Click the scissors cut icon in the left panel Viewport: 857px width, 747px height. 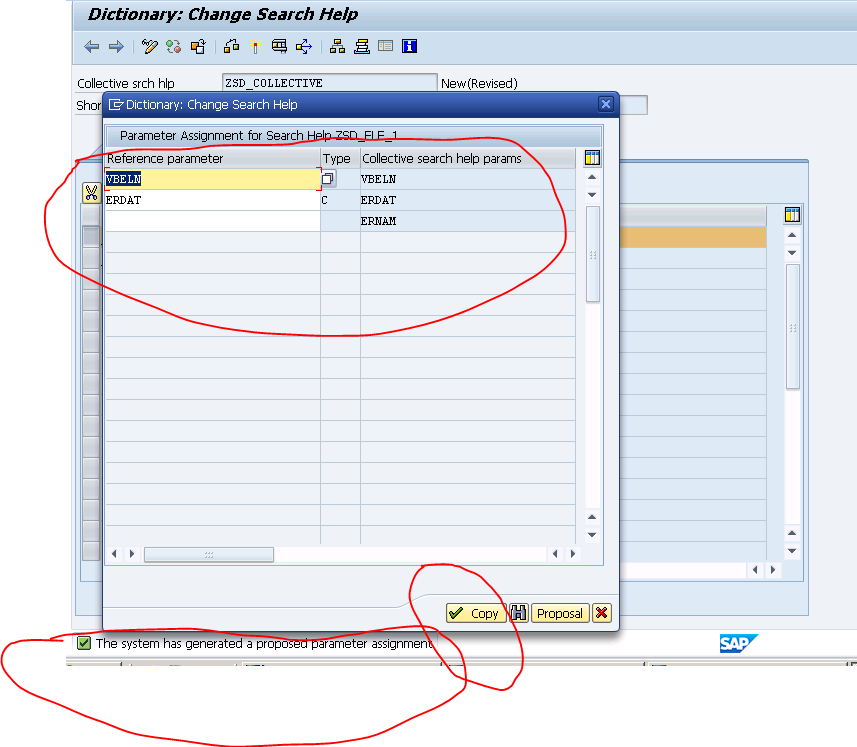(x=92, y=194)
